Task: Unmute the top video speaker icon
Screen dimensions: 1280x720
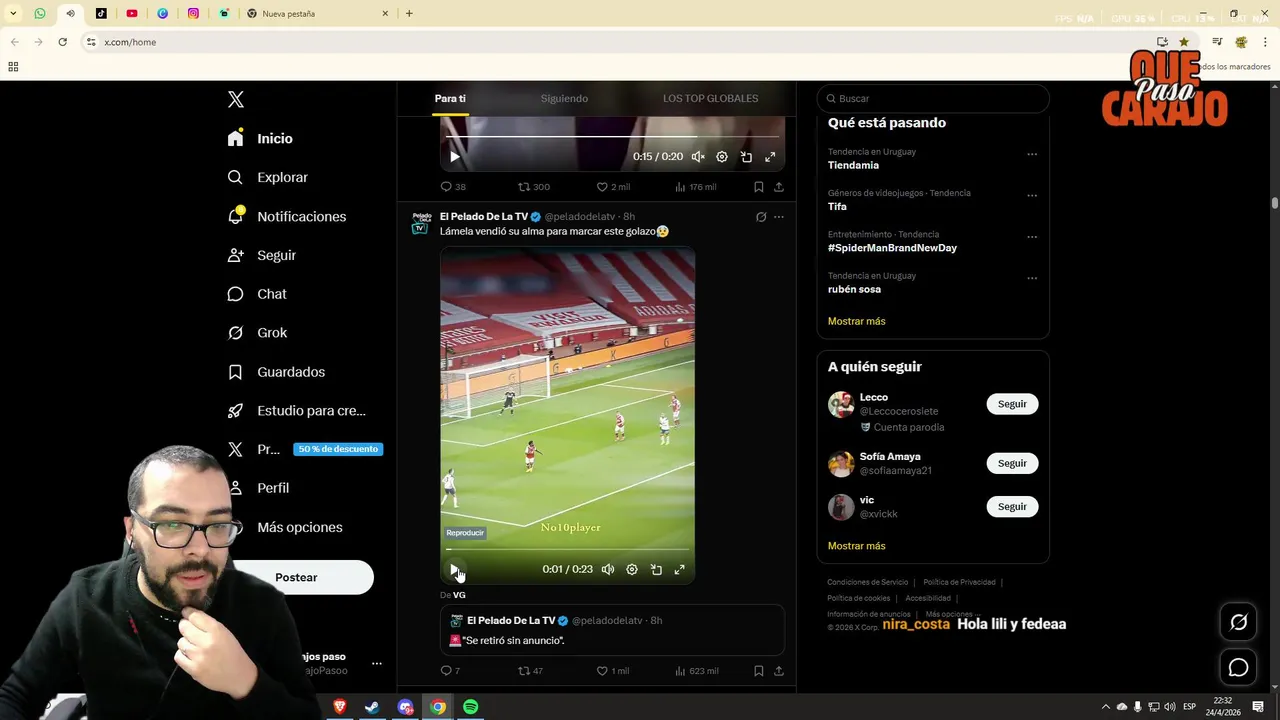Action: pos(698,157)
